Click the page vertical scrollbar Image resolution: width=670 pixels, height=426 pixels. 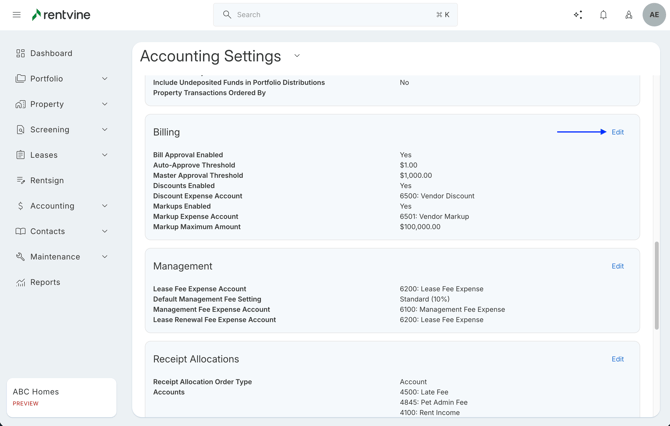coord(657,285)
